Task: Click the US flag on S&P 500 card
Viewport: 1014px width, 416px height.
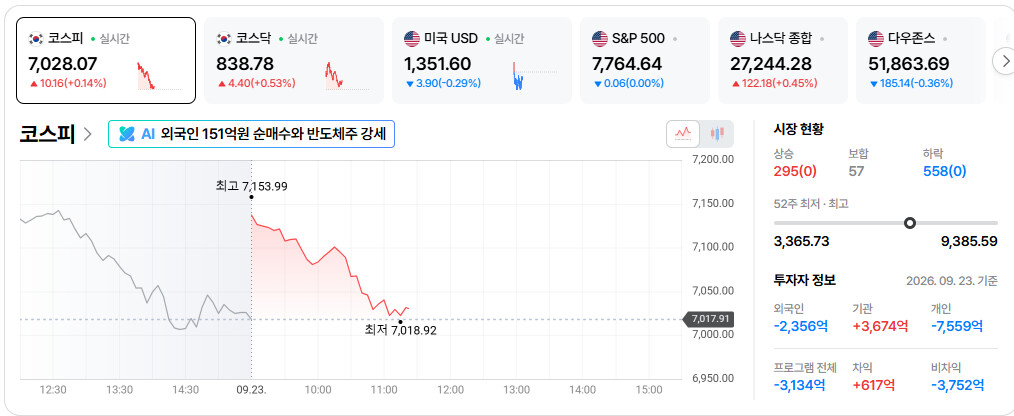Action: 599,39
